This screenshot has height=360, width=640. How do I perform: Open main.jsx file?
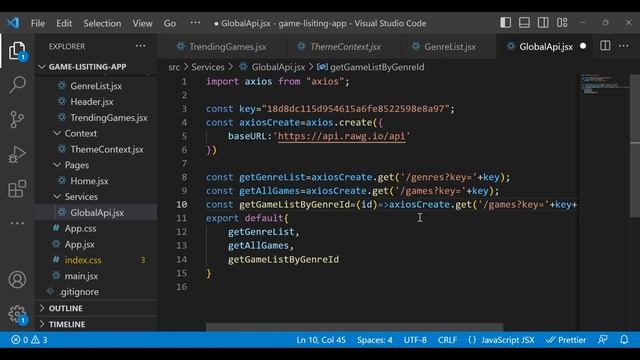coord(81,276)
